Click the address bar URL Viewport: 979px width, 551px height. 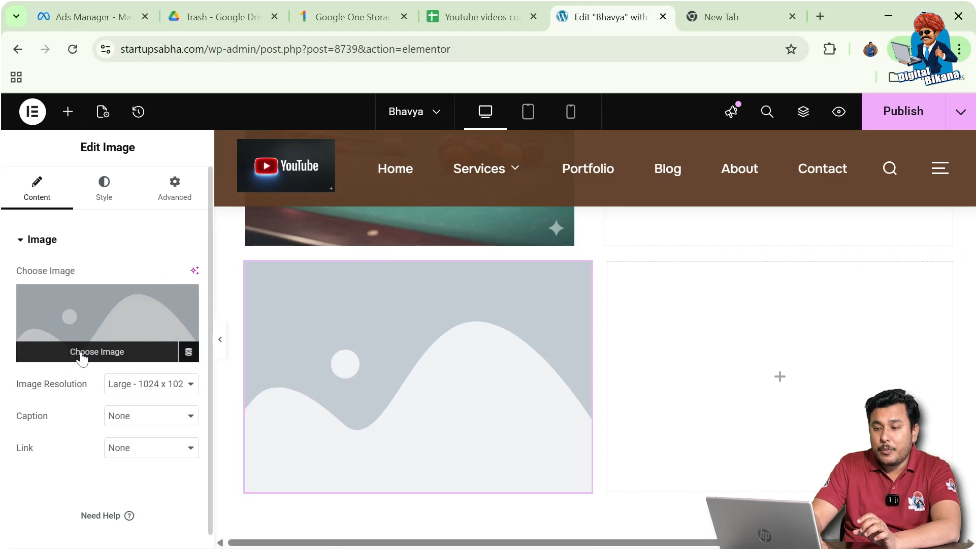(285, 49)
